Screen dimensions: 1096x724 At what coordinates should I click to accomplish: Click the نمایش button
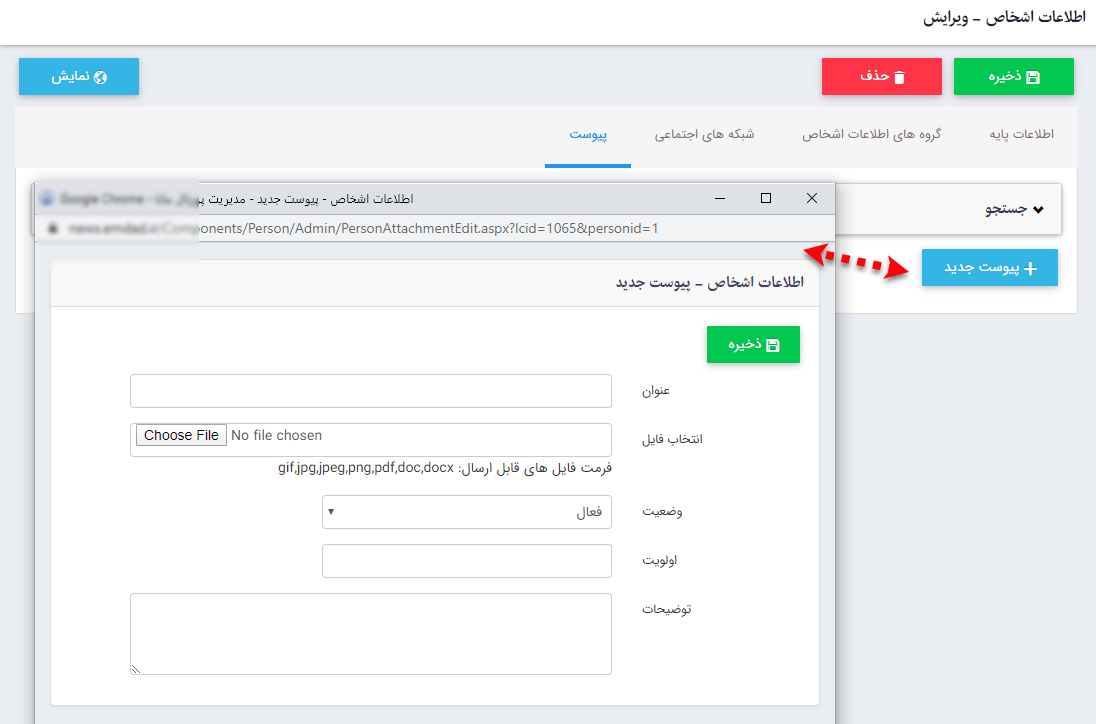[x=79, y=76]
